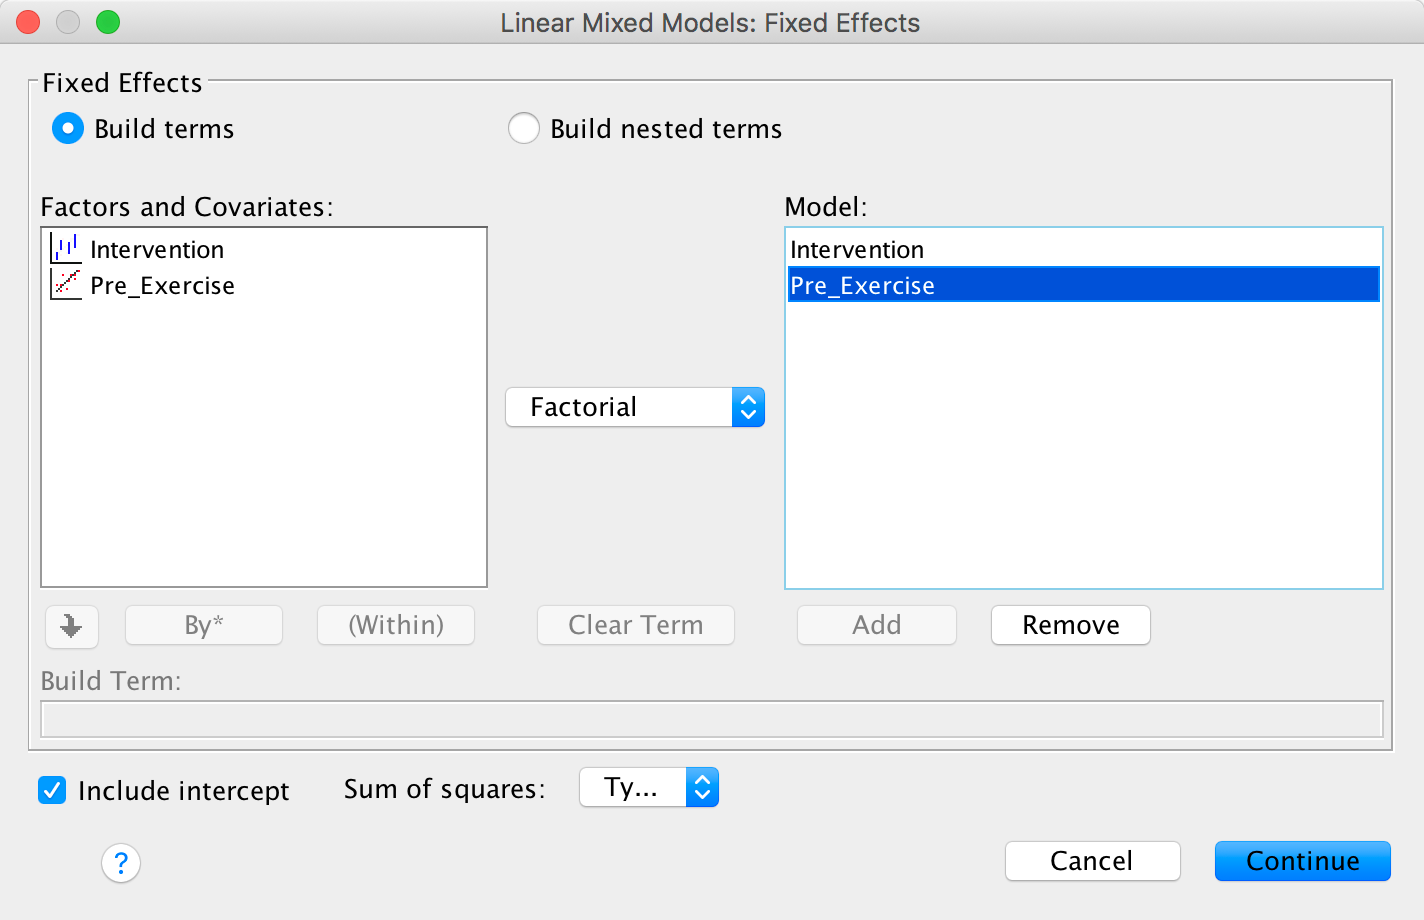Select Intervention term in the Model list
This screenshot has height=920, width=1424.
(857, 249)
